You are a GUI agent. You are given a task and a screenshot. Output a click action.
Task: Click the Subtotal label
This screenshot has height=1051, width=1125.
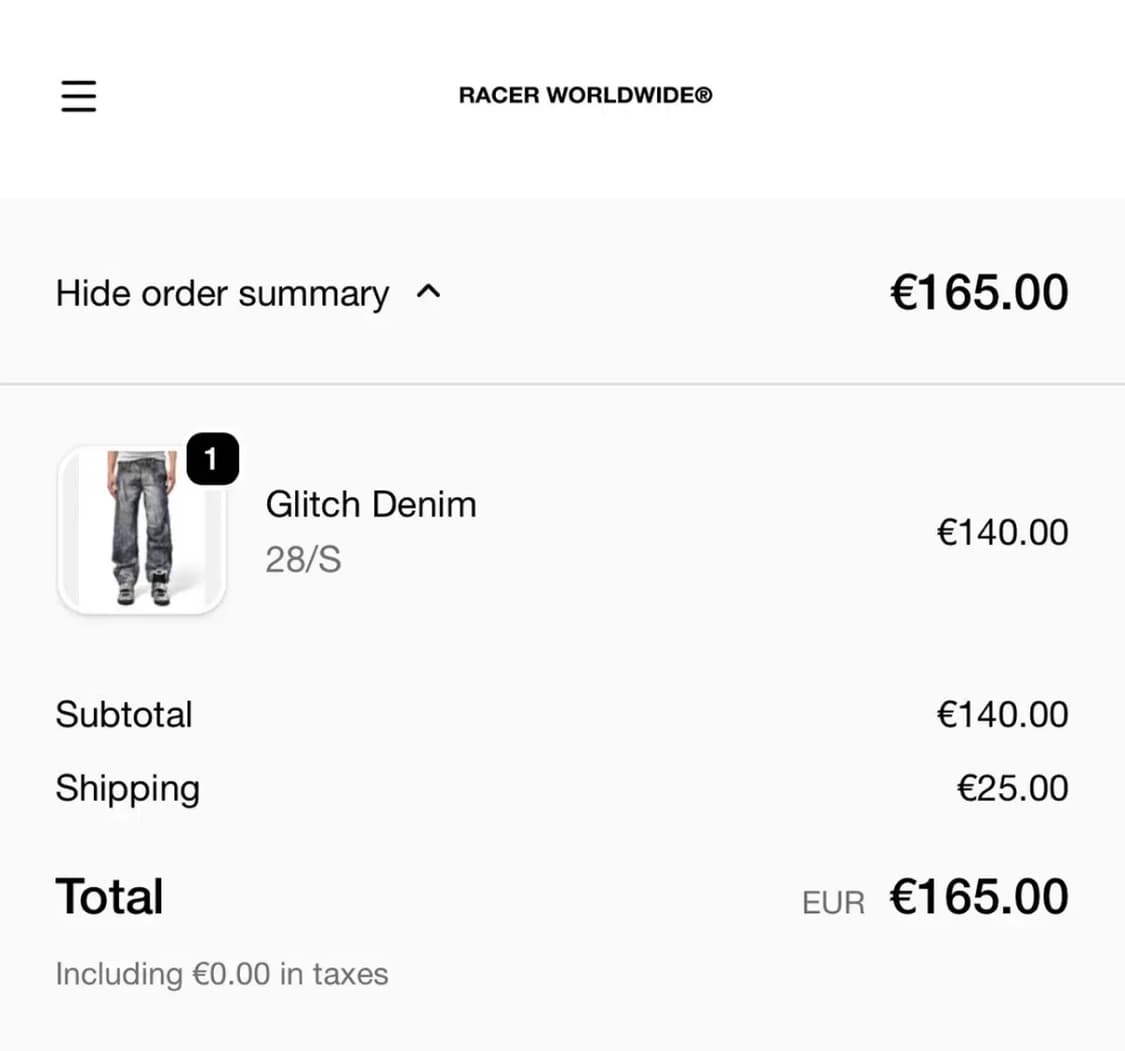coord(124,715)
